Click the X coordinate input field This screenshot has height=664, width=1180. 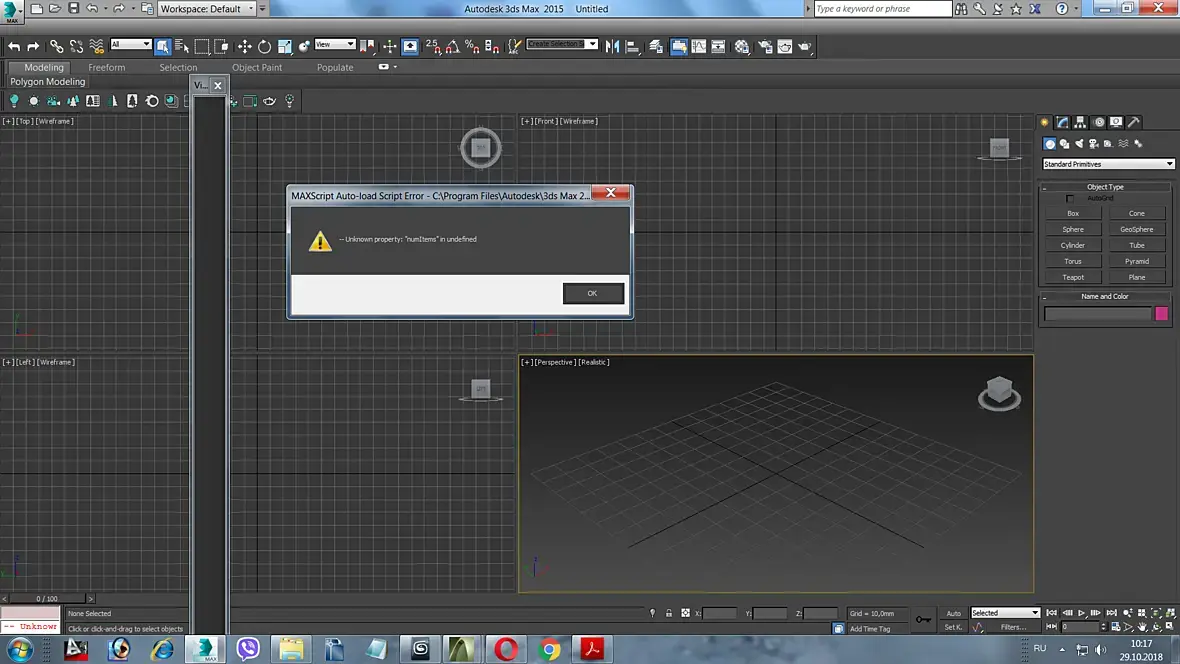coord(720,614)
